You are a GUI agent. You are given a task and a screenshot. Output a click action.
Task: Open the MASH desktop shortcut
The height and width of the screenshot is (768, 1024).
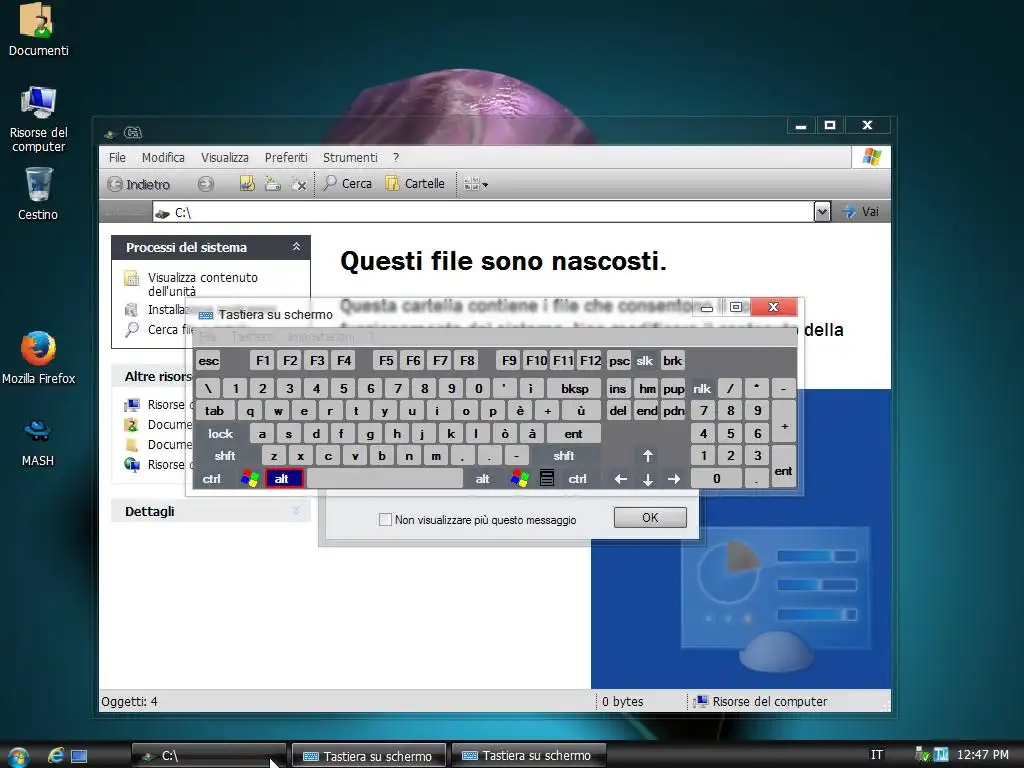pos(38,442)
